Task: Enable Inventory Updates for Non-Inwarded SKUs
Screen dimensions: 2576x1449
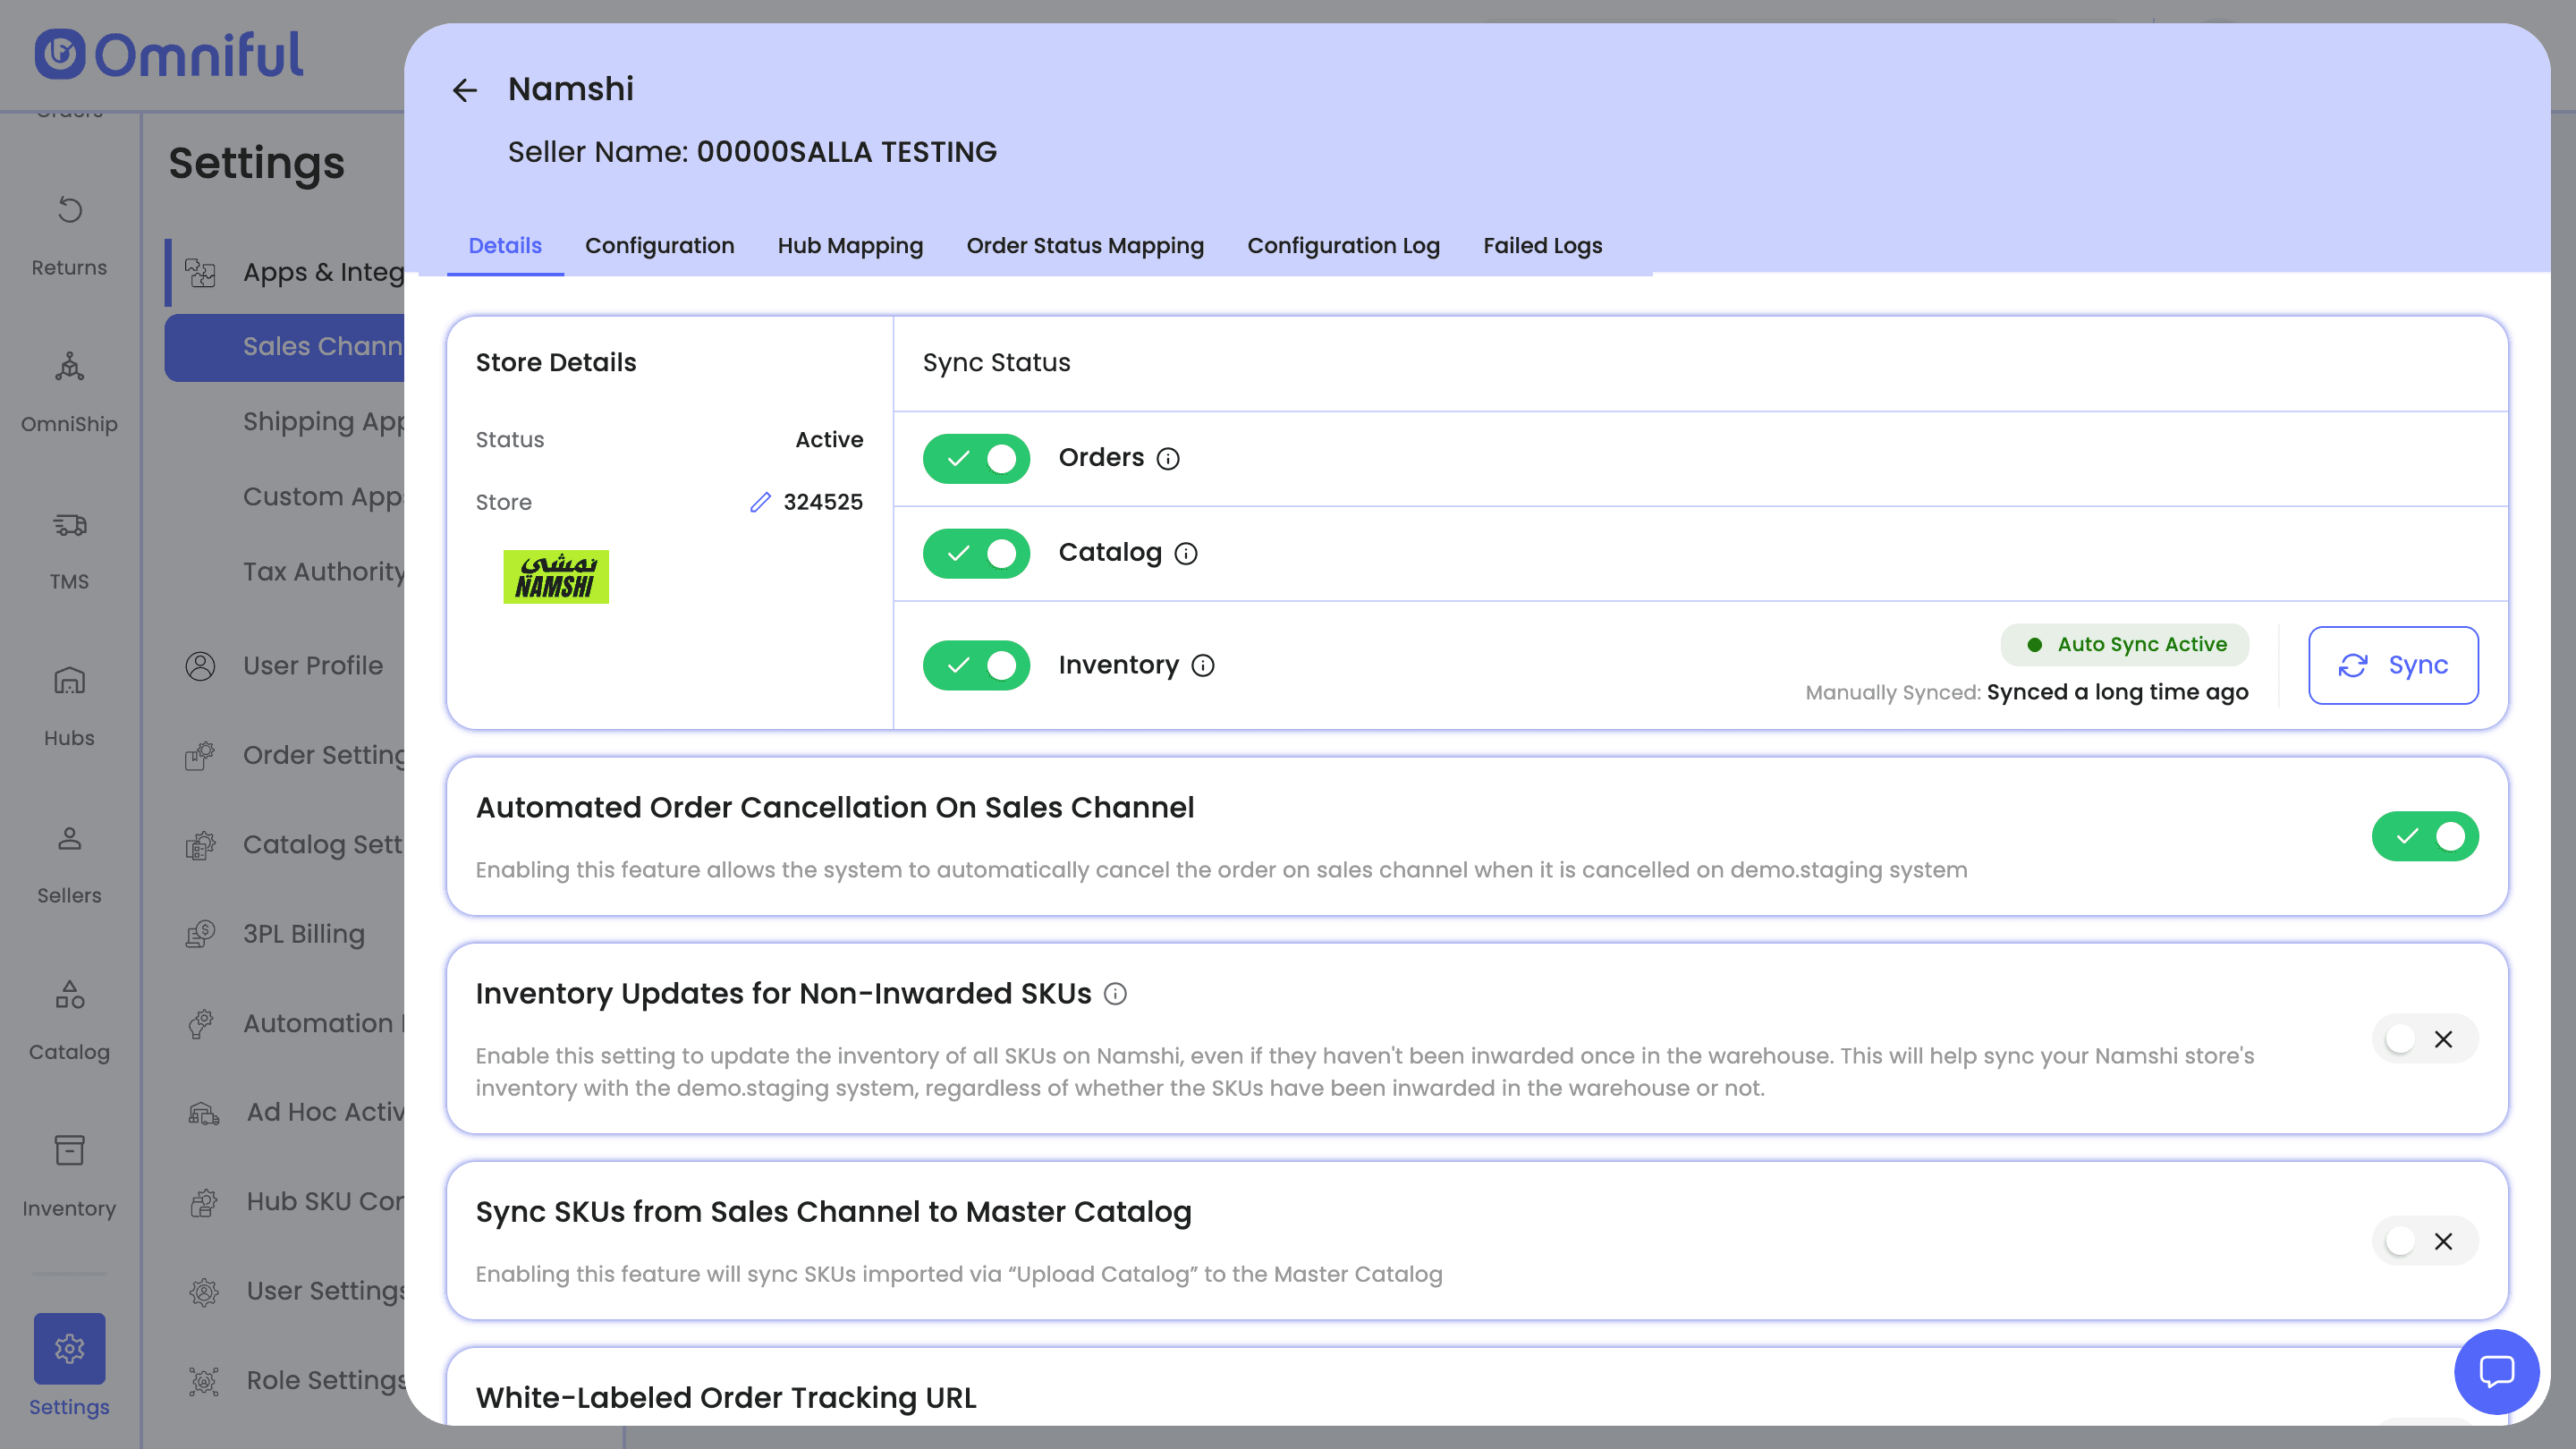Action: [x=2424, y=1039]
